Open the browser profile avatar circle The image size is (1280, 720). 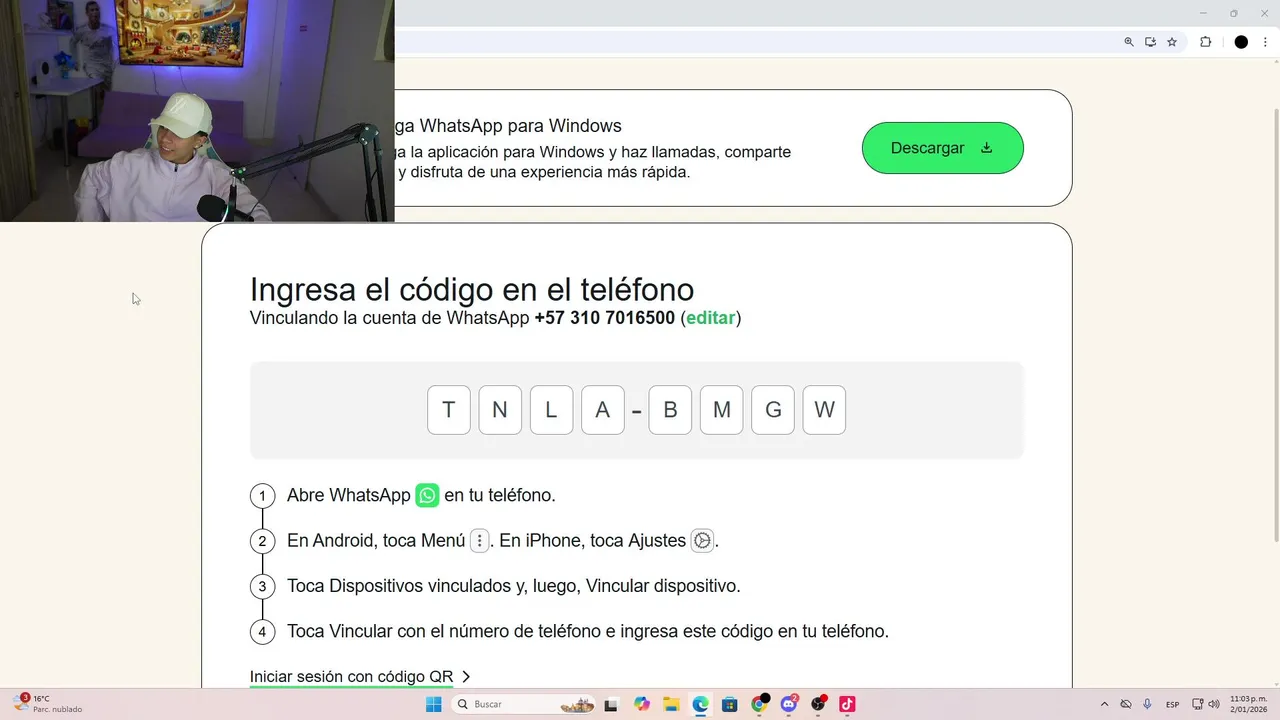pyautogui.click(x=1241, y=42)
